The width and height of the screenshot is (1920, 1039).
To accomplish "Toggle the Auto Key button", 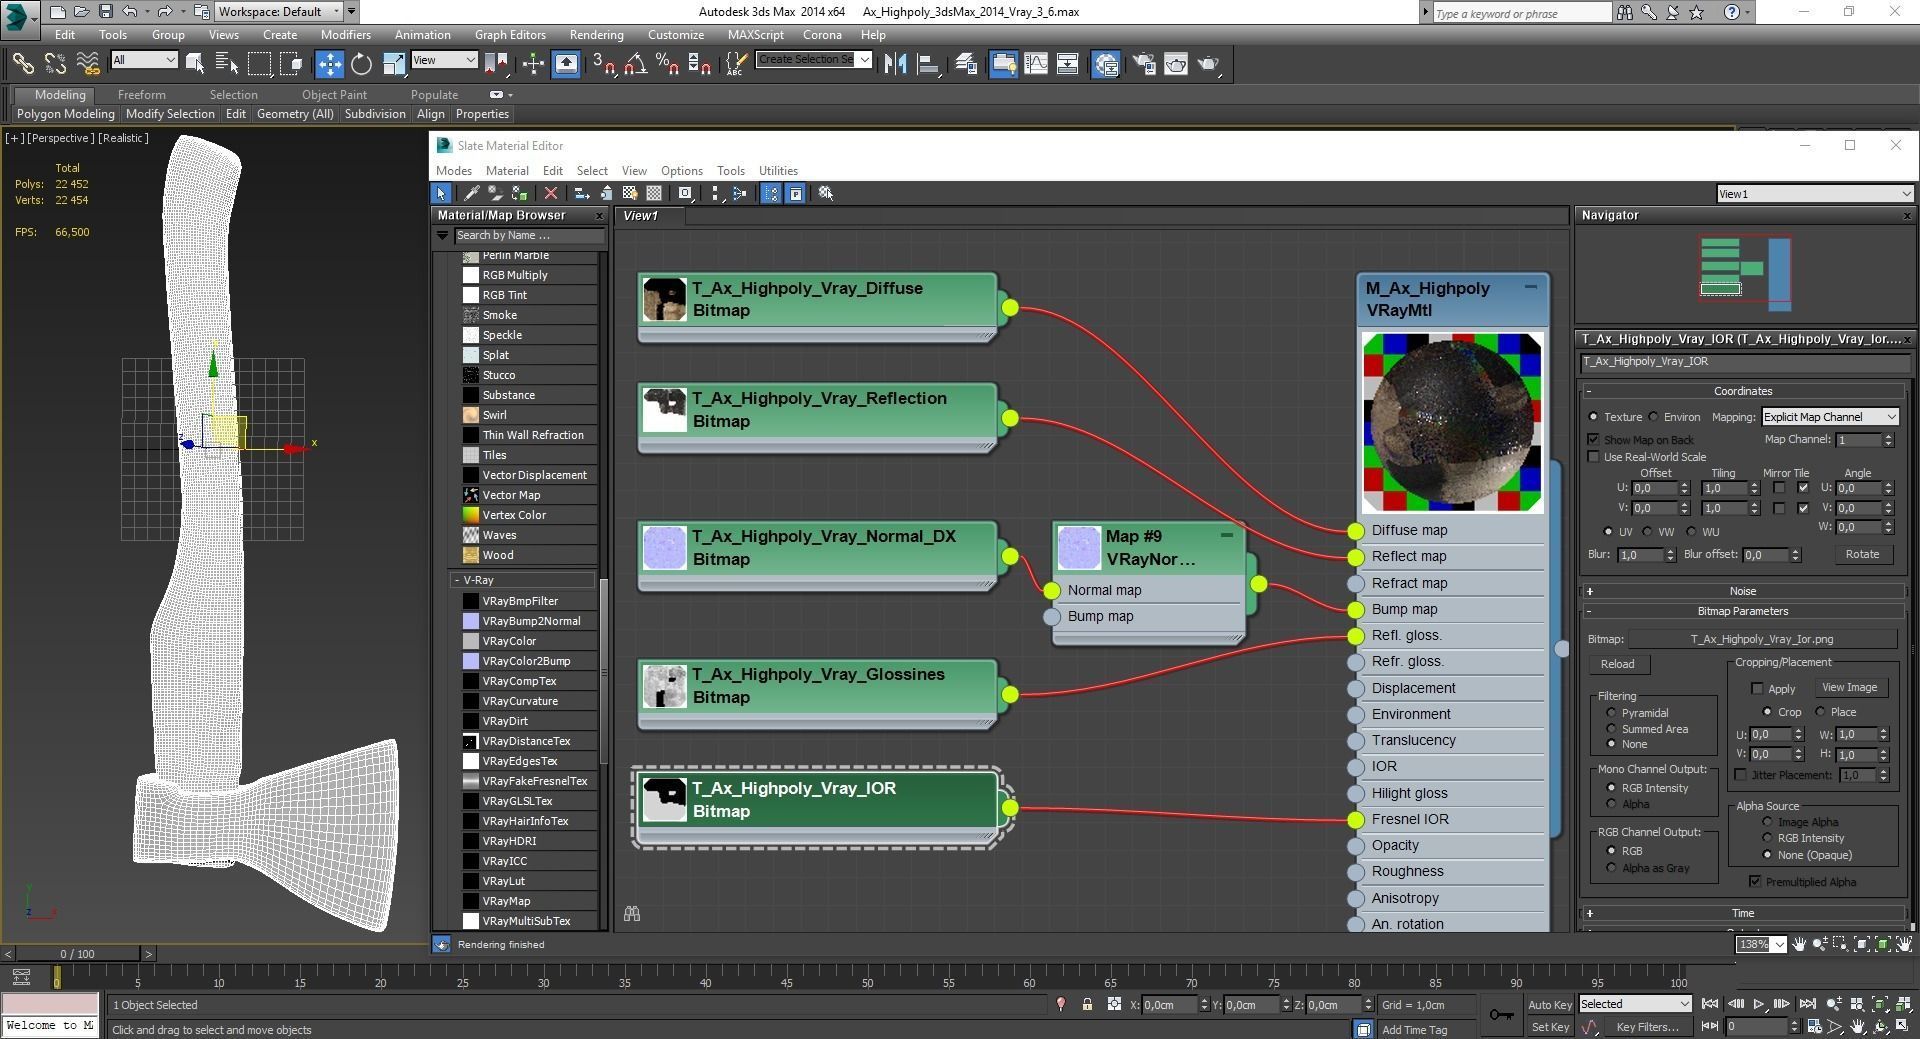I will pyautogui.click(x=1549, y=1005).
